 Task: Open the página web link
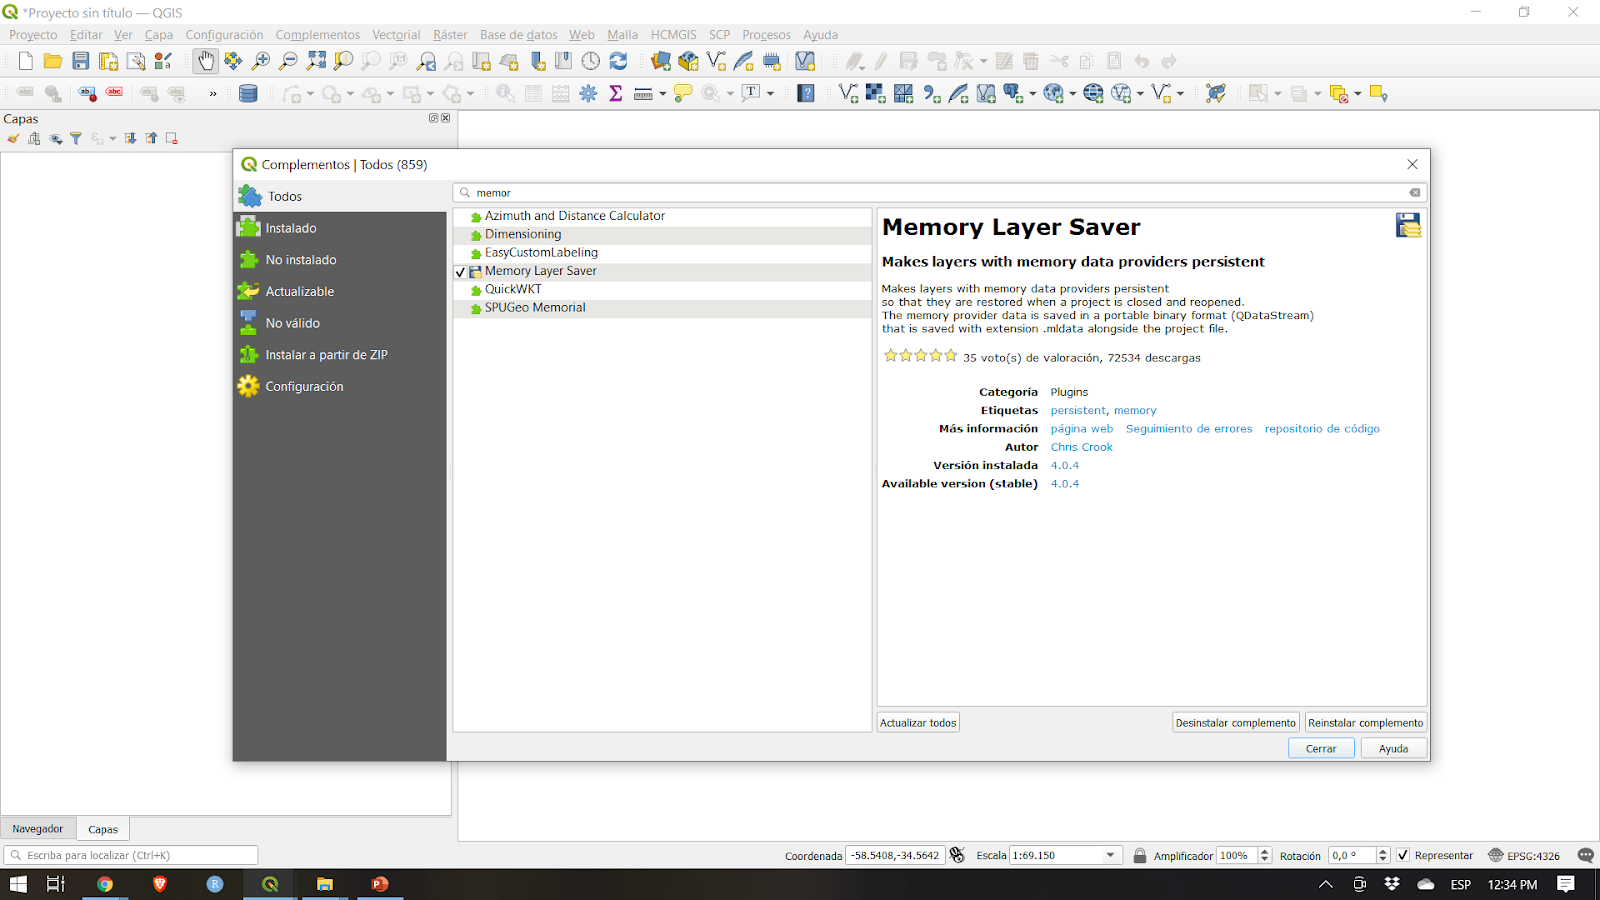(x=1082, y=429)
